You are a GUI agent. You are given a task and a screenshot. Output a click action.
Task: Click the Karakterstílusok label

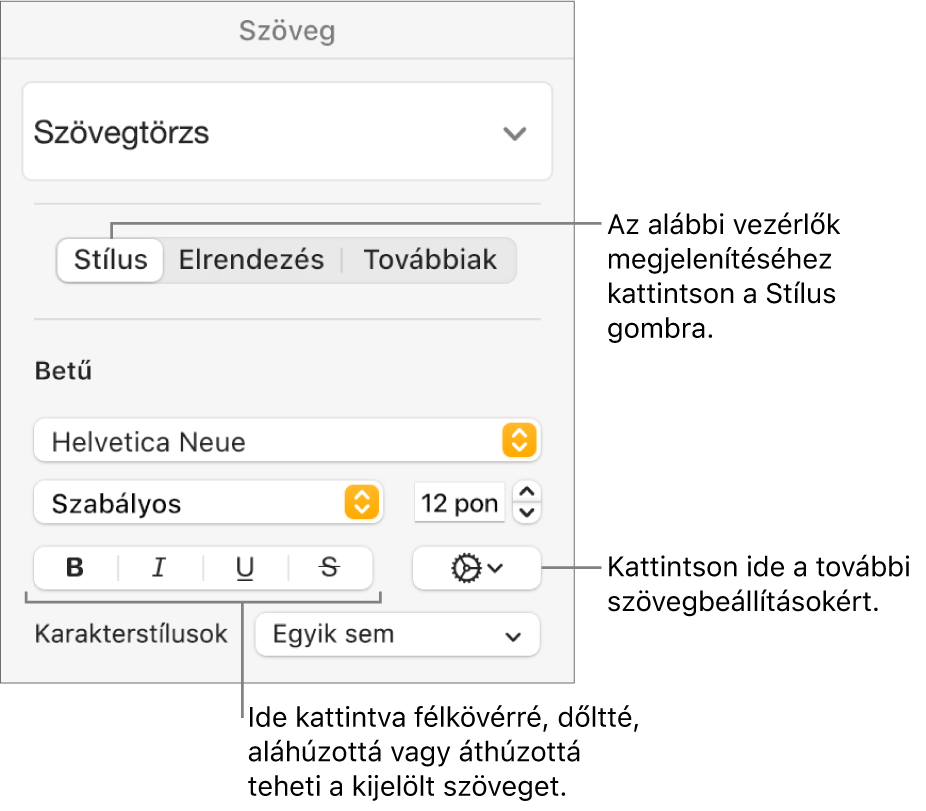pyautogui.click(x=131, y=634)
